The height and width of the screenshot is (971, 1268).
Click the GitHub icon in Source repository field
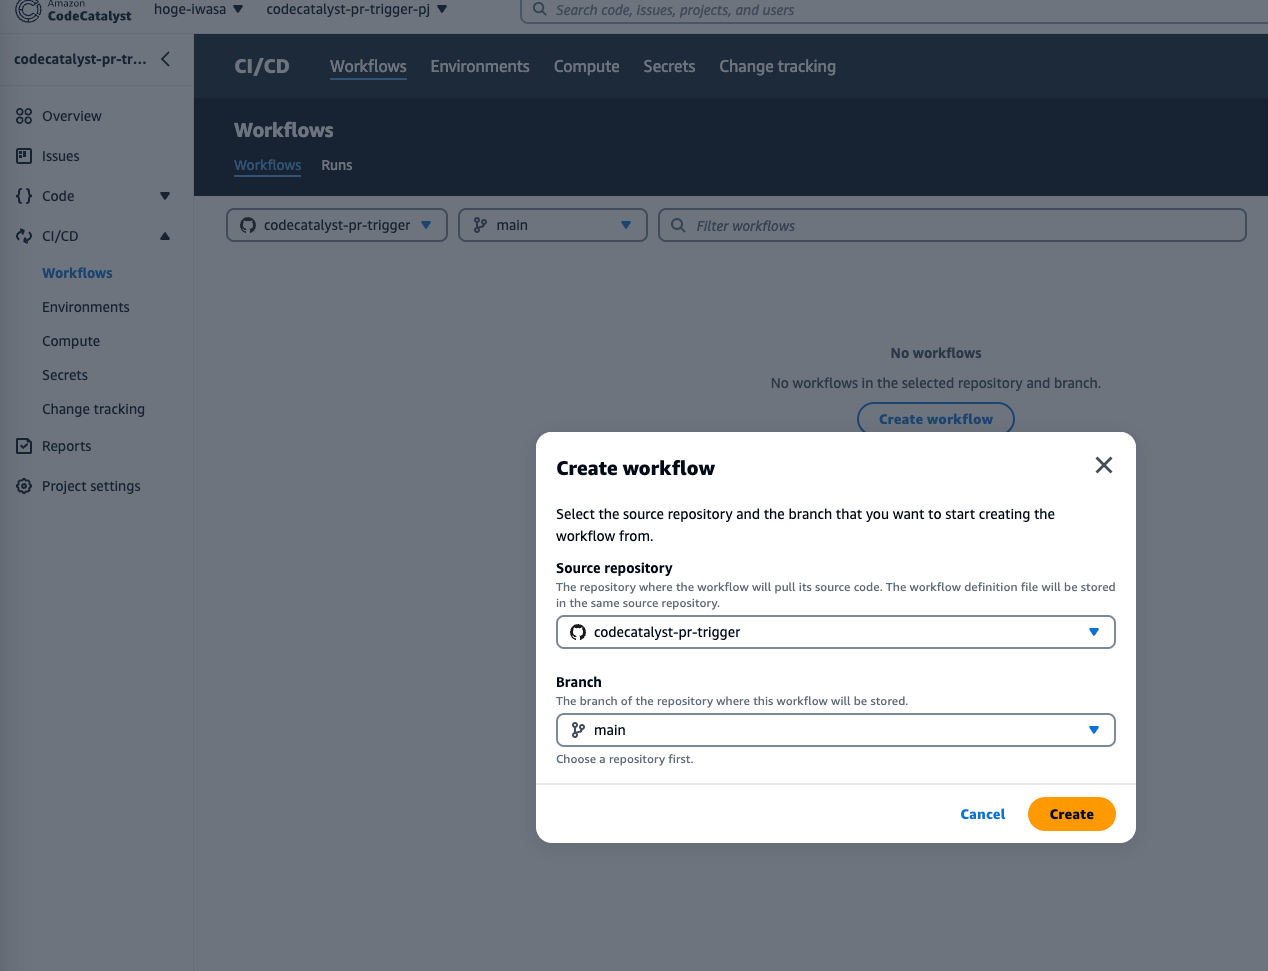[578, 632]
